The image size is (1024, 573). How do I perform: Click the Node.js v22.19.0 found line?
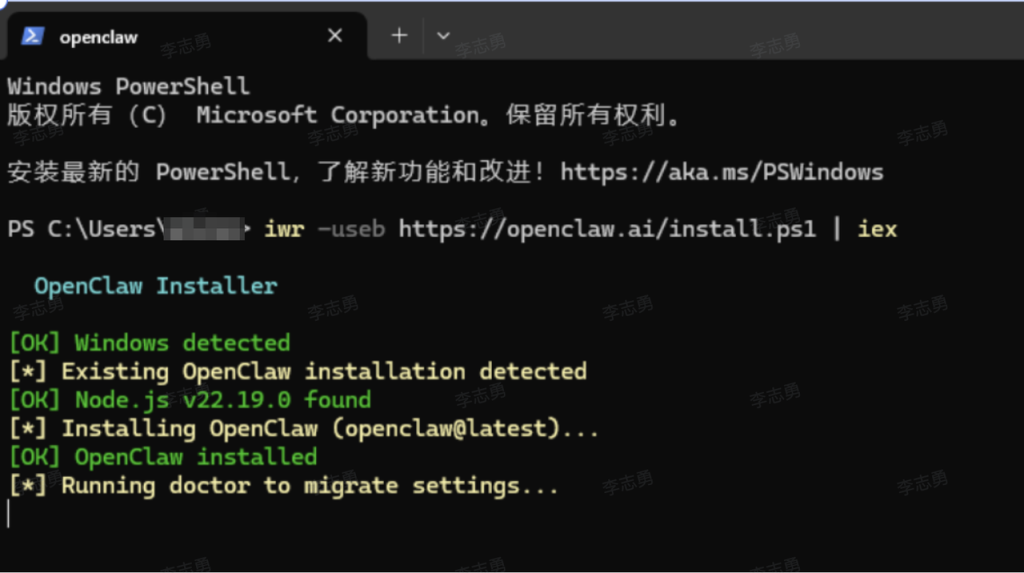190,400
